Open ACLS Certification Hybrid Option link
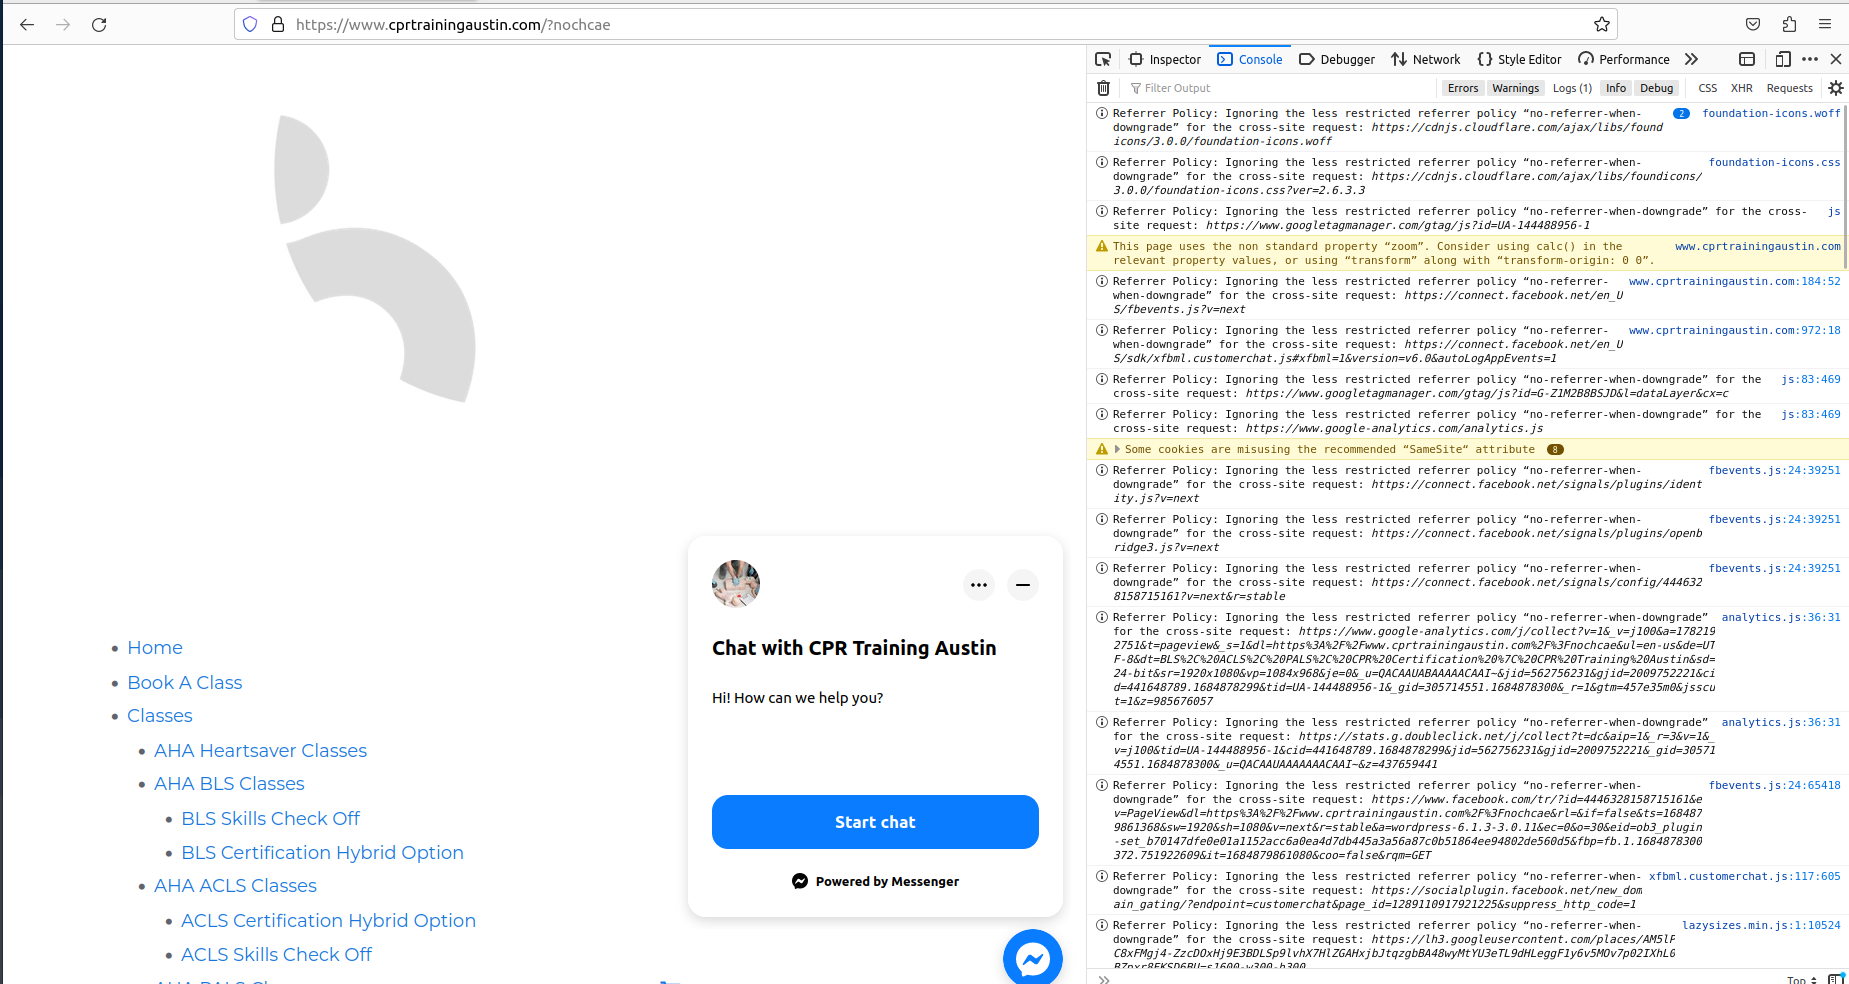 point(328,921)
